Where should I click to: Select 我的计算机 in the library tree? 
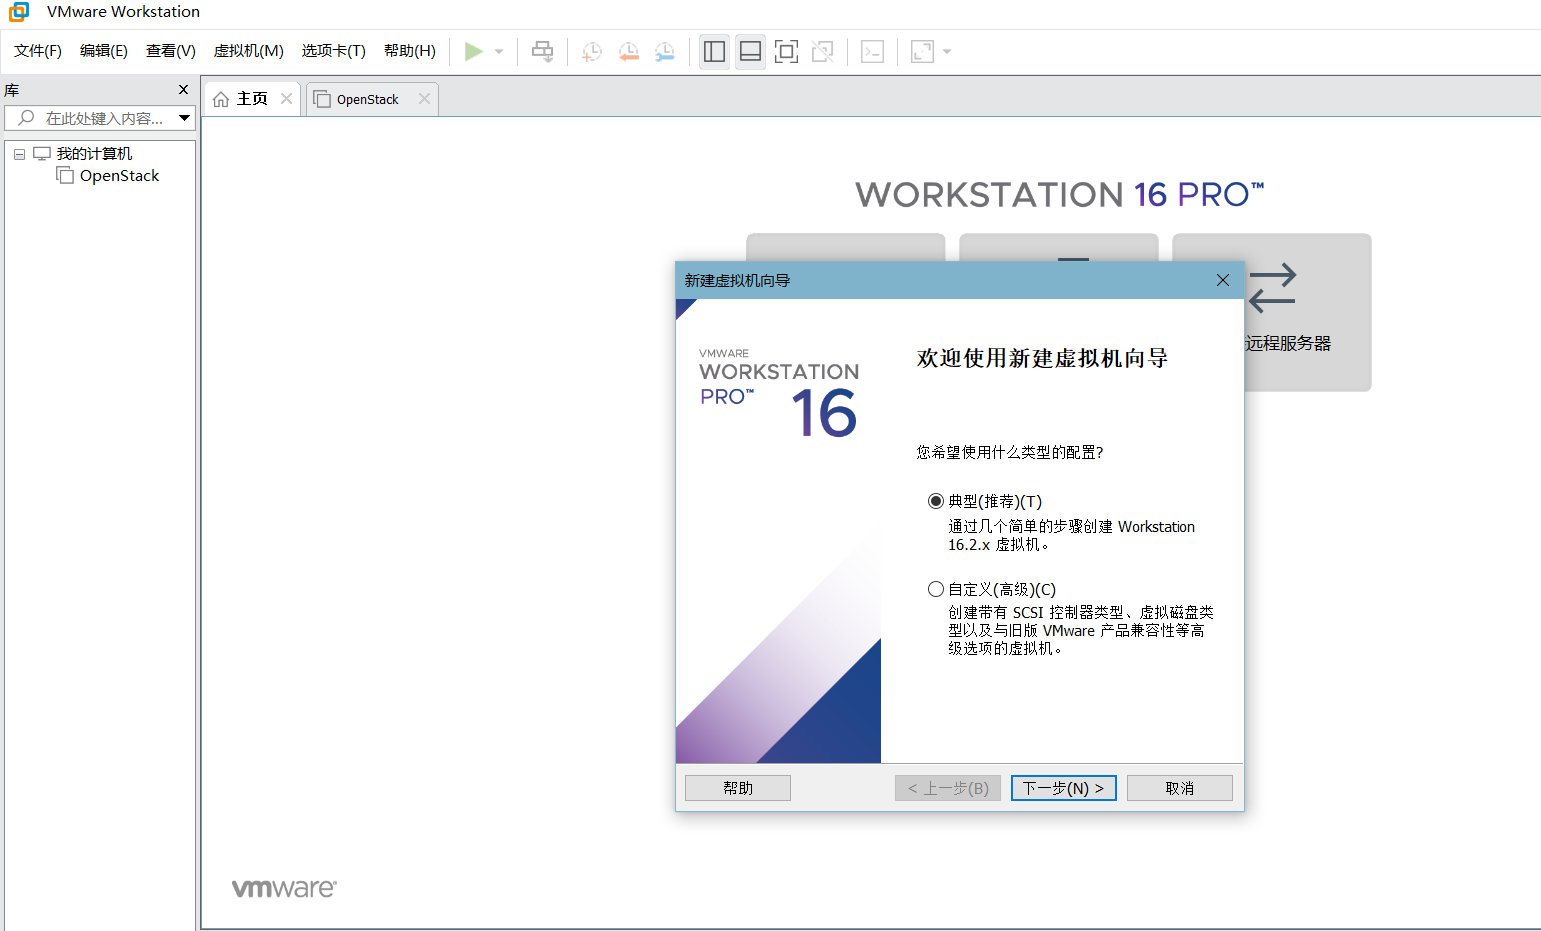click(94, 154)
